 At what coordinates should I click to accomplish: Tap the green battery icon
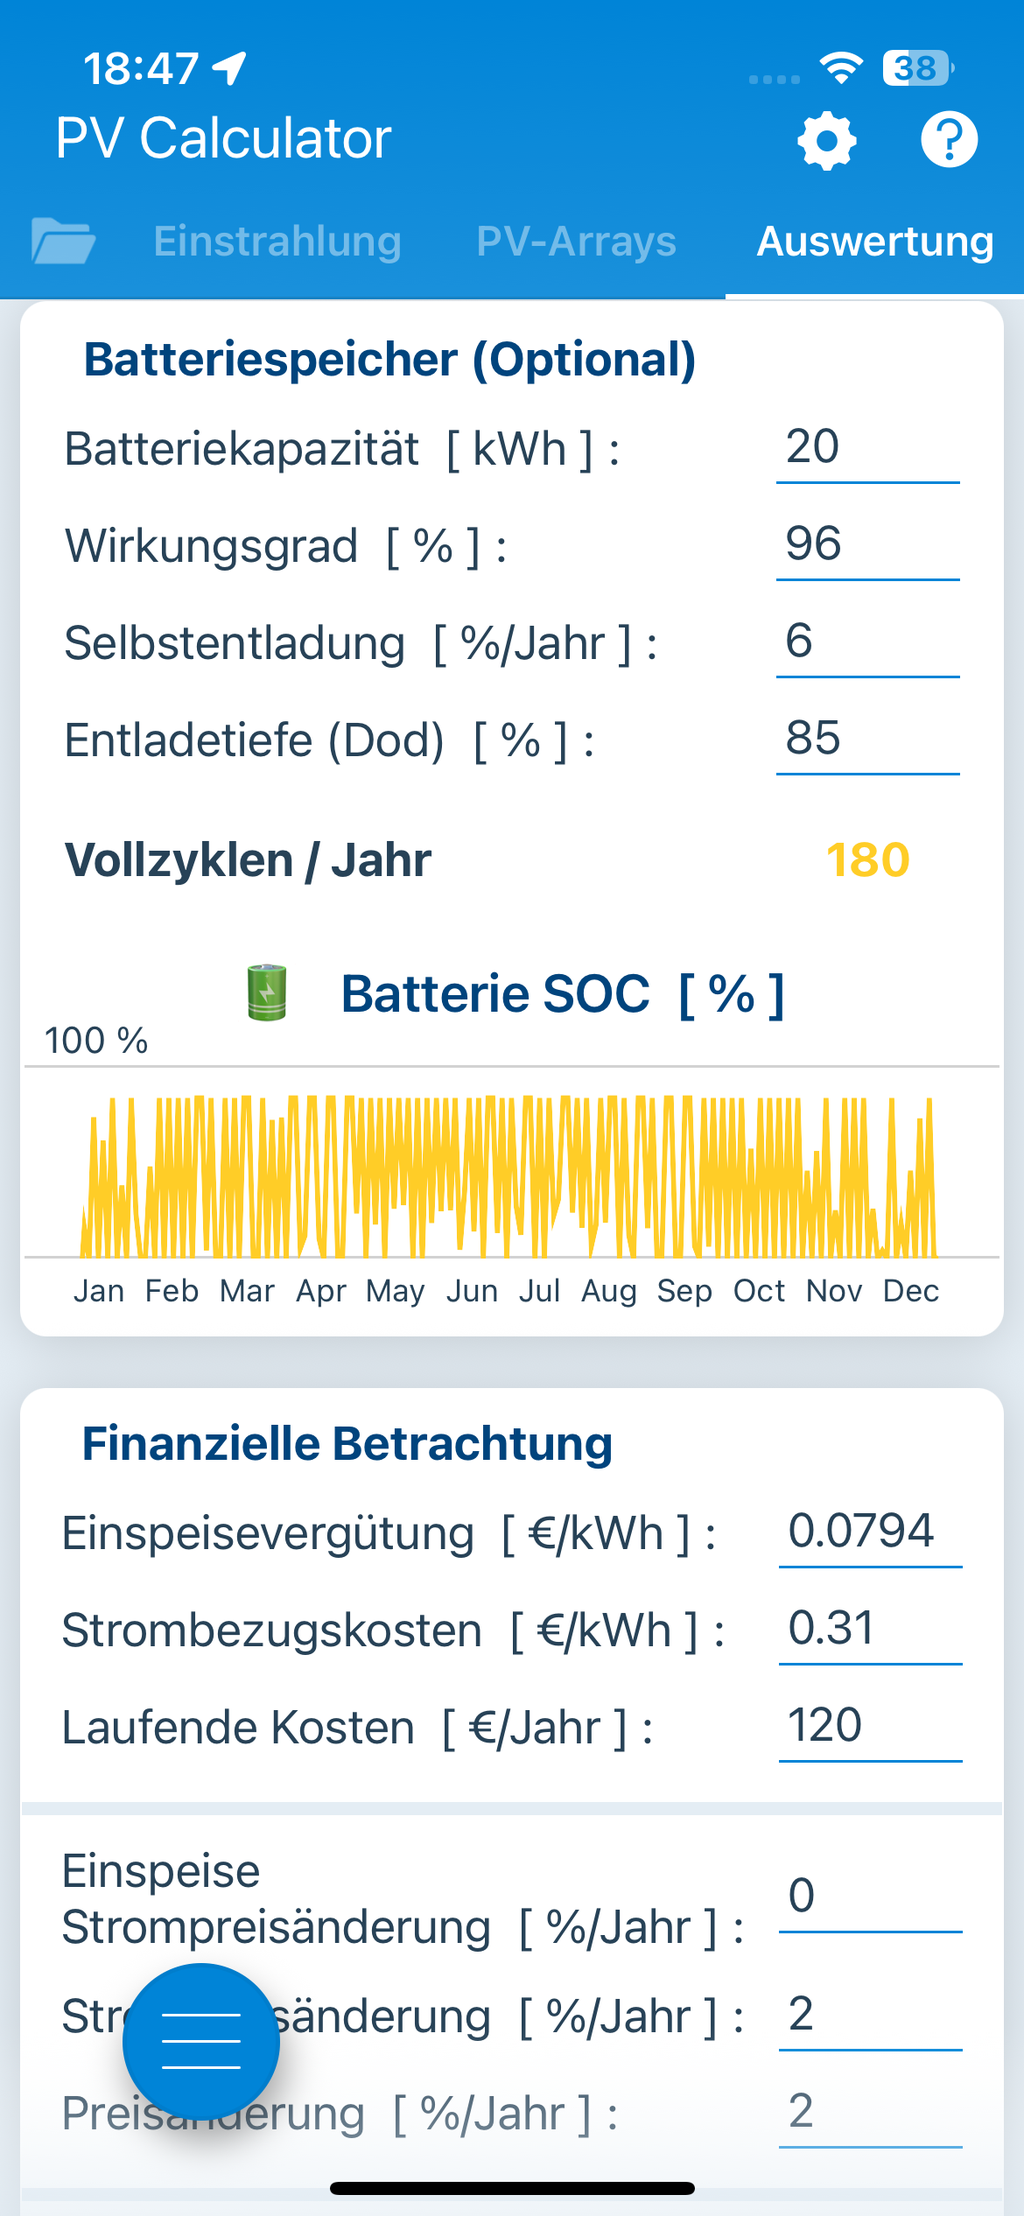[267, 992]
